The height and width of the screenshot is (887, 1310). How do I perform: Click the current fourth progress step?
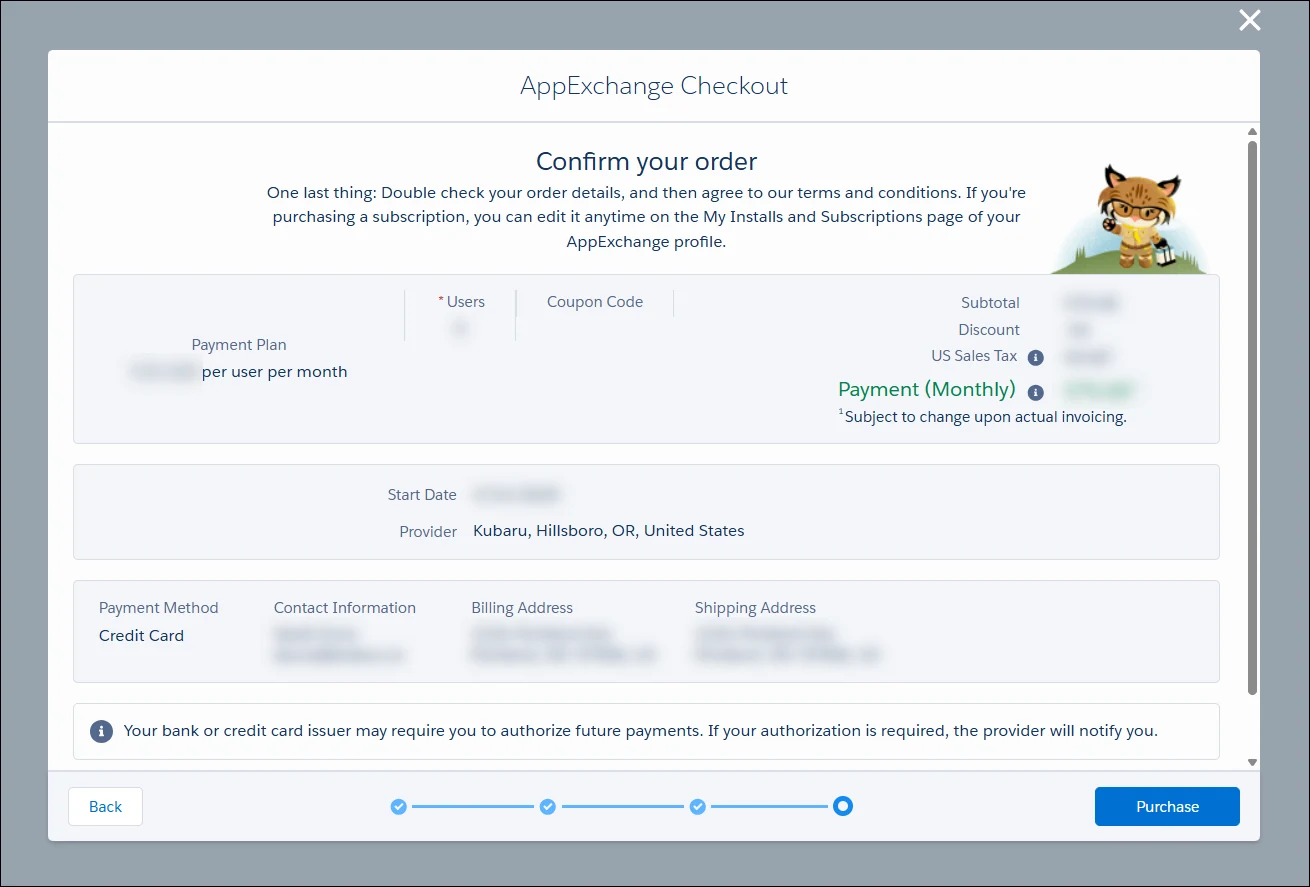coord(843,806)
